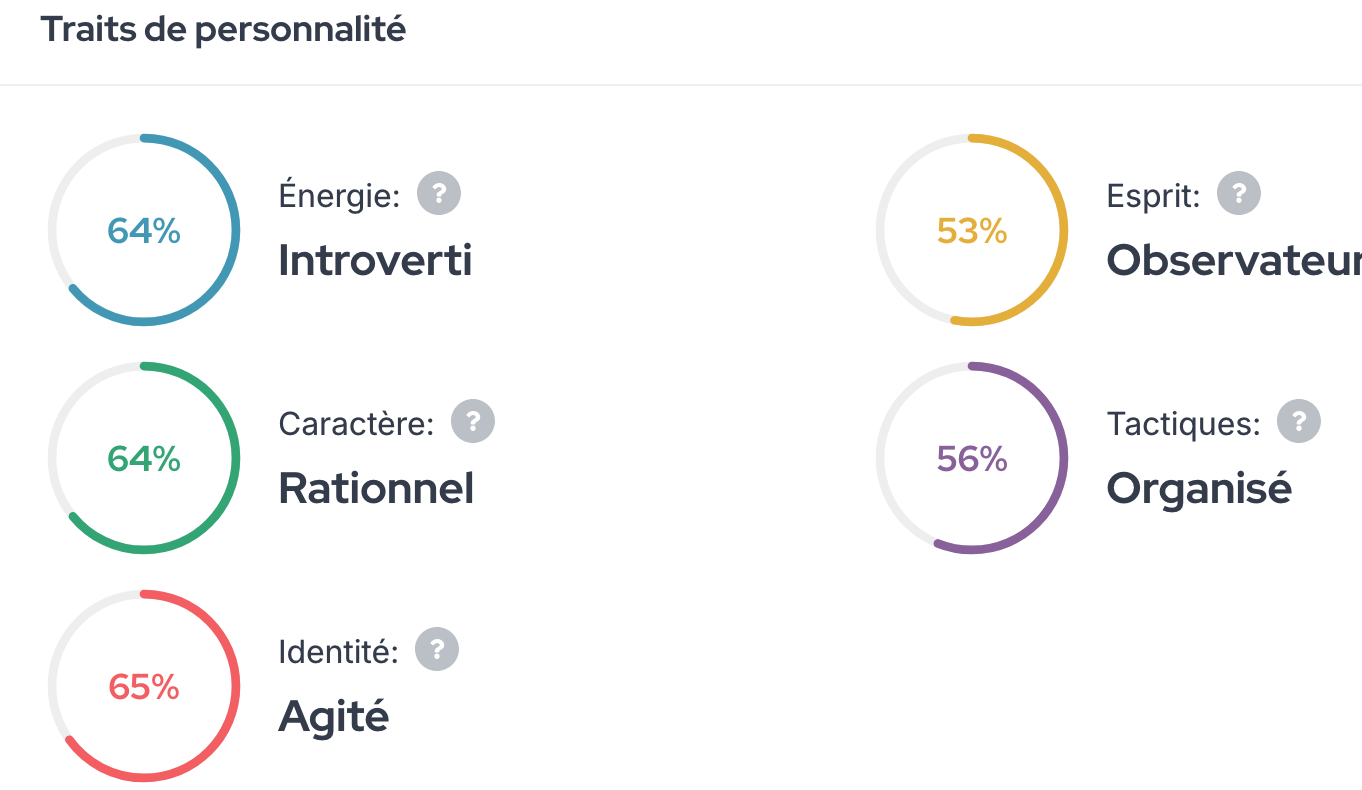Select the Identité: label text
The image size is (1362, 790).
(x=338, y=652)
